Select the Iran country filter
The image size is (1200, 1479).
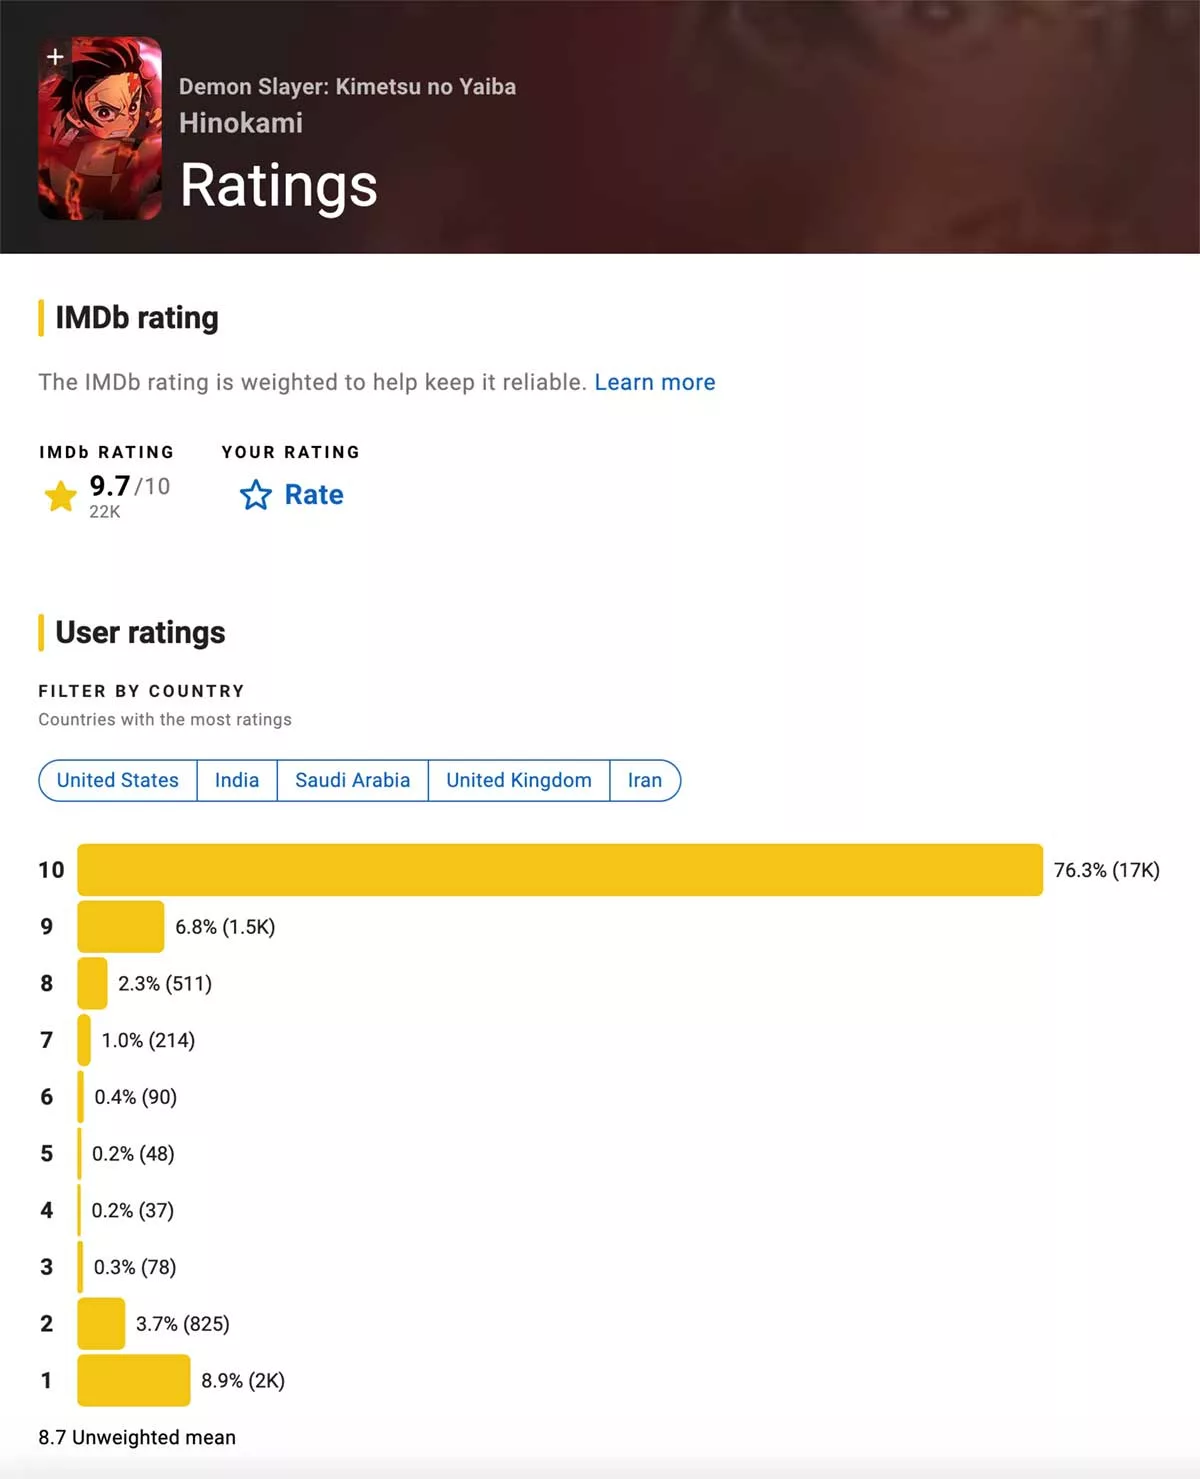pos(645,780)
